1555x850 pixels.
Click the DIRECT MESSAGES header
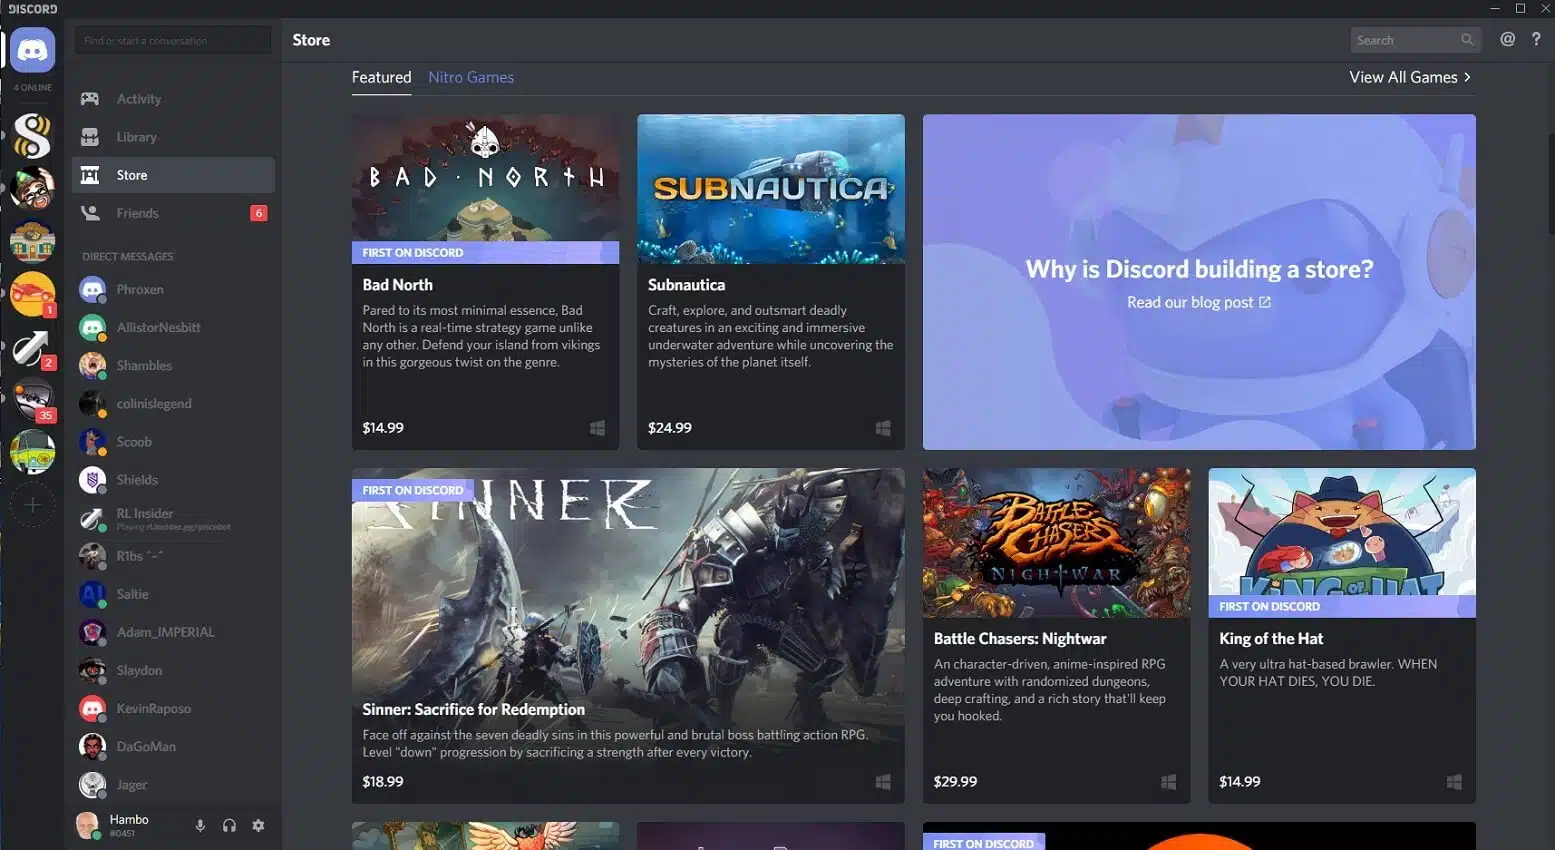(x=128, y=257)
